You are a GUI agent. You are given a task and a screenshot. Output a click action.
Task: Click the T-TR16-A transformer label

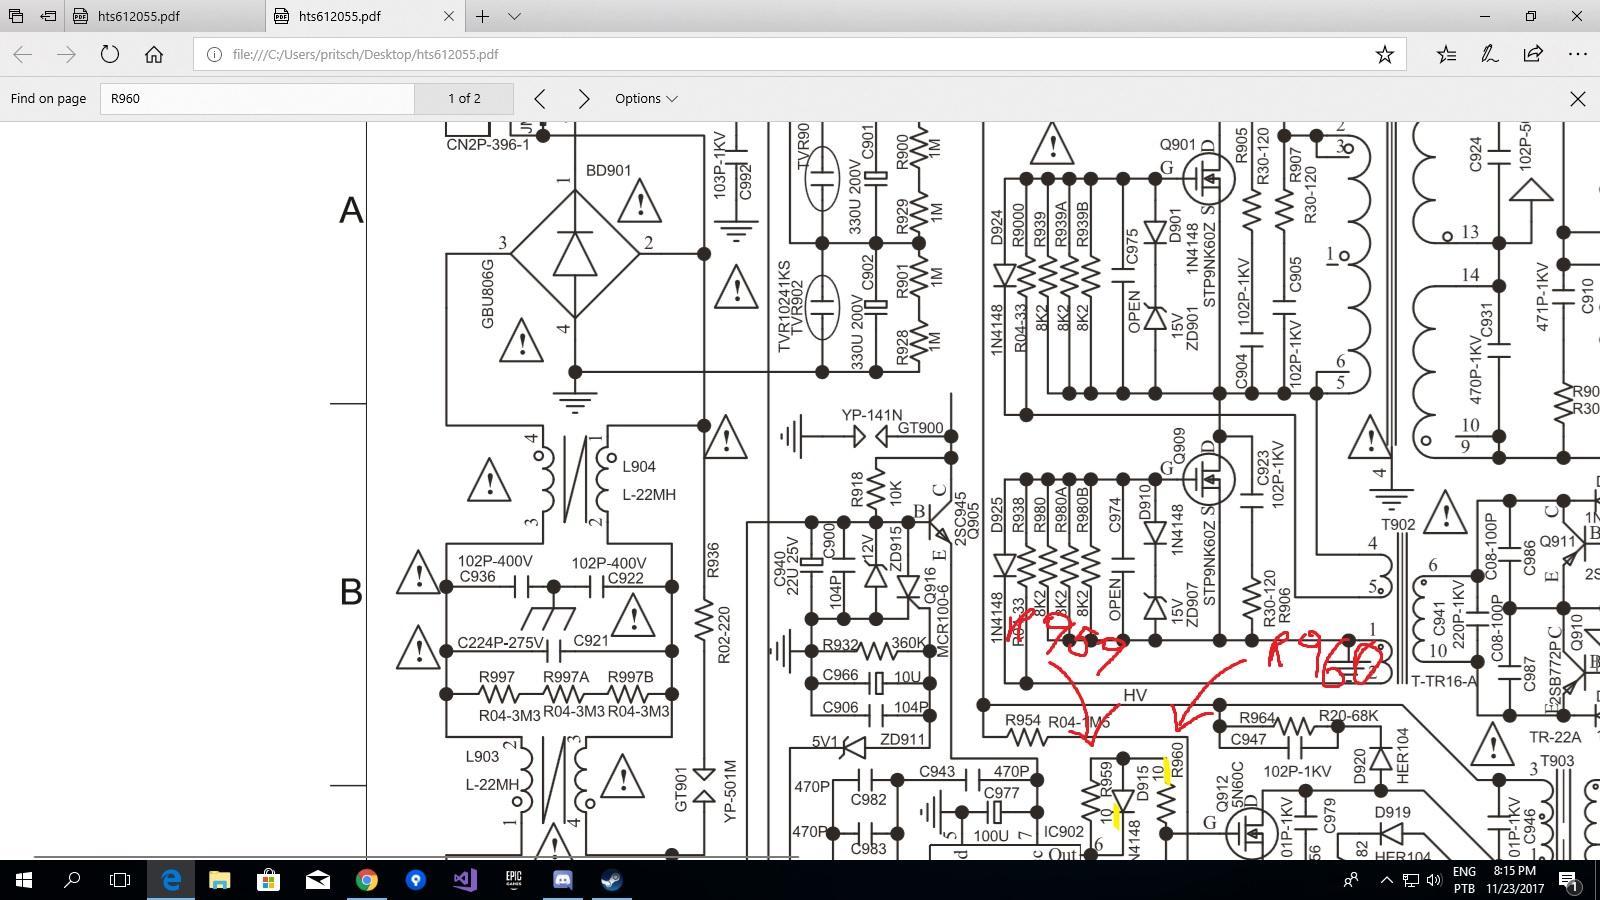(x=1443, y=681)
